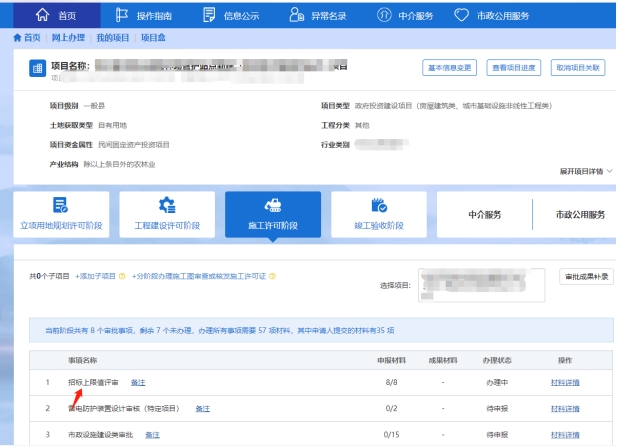Click the 办理状态 column header
Viewport: 617px width, 446px height.
[x=497, y=360]
